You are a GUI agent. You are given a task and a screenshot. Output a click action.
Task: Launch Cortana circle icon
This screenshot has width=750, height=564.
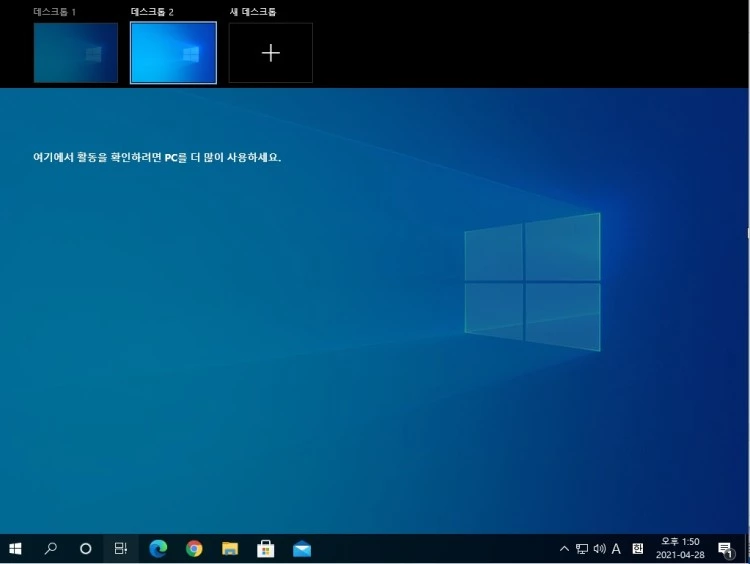click(x=86, y=548)
